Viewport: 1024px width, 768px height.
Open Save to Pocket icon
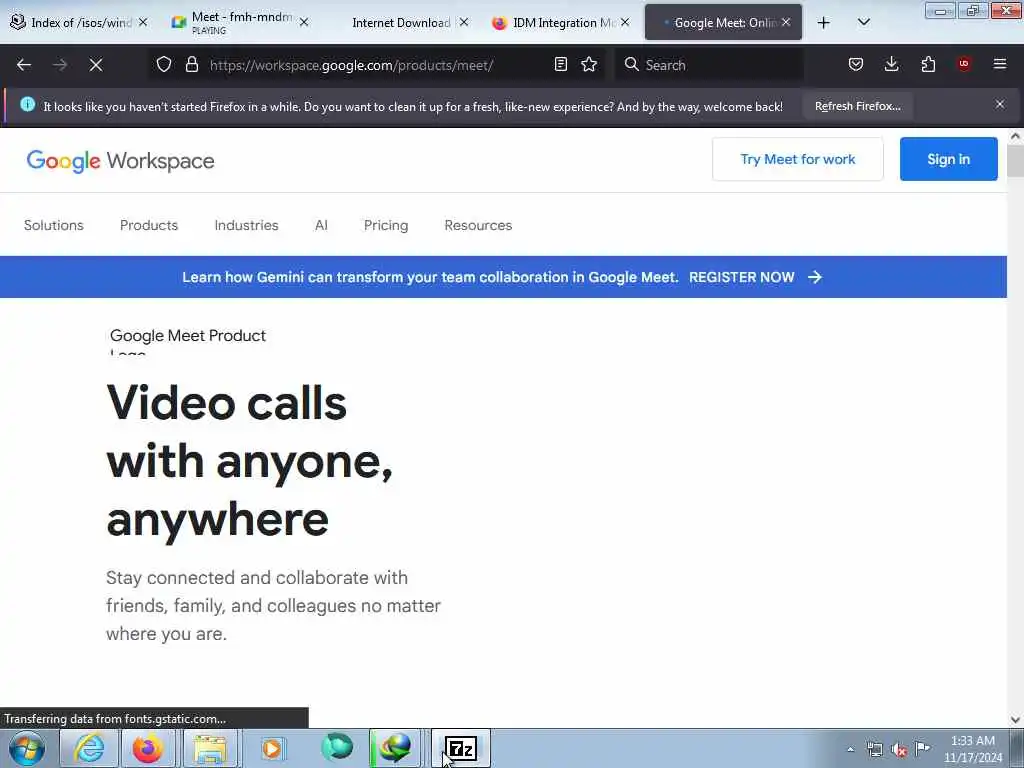tap(856, 64)
